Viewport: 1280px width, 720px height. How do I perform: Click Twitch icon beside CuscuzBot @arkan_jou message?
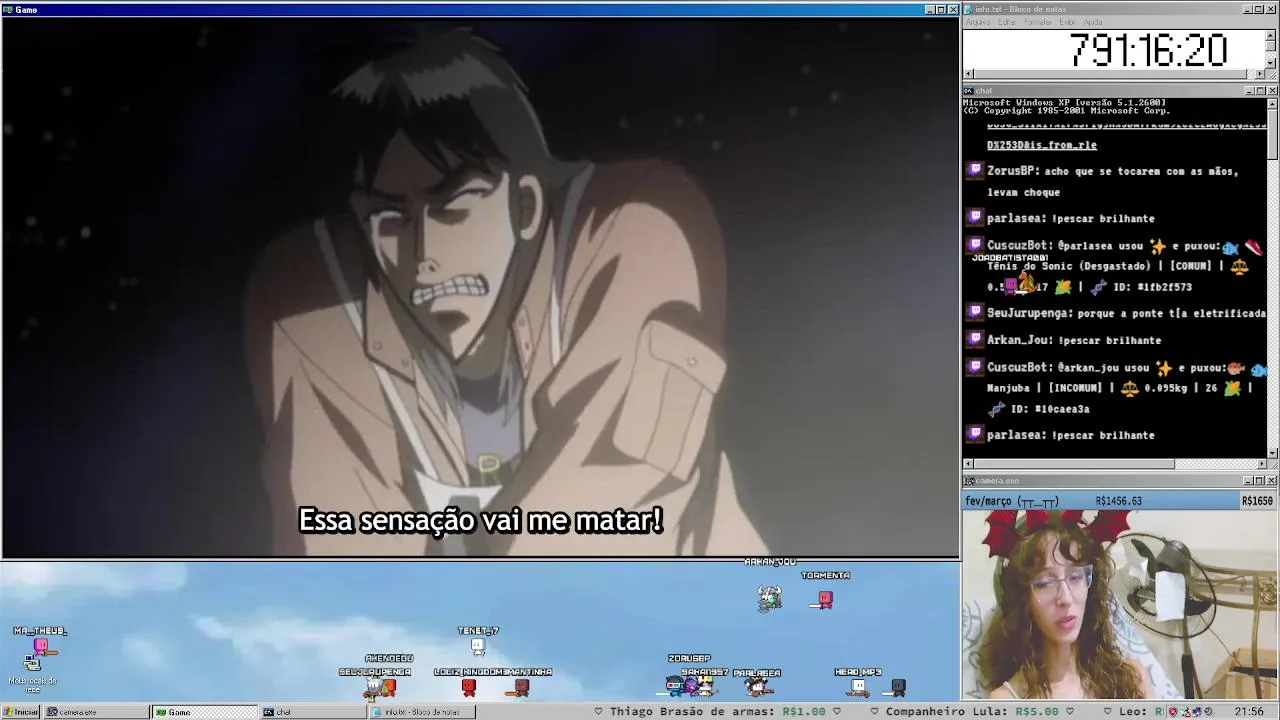(975, 367)
